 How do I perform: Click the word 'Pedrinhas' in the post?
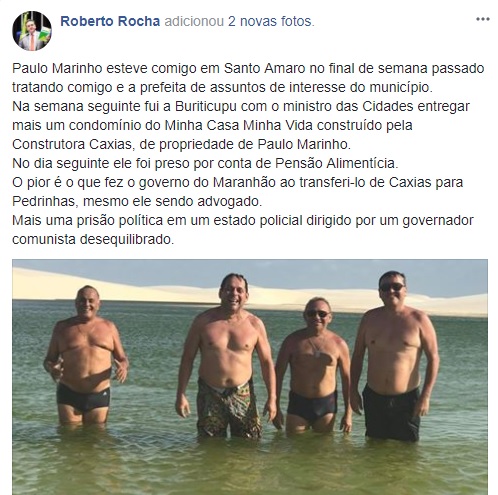(43, 201)
